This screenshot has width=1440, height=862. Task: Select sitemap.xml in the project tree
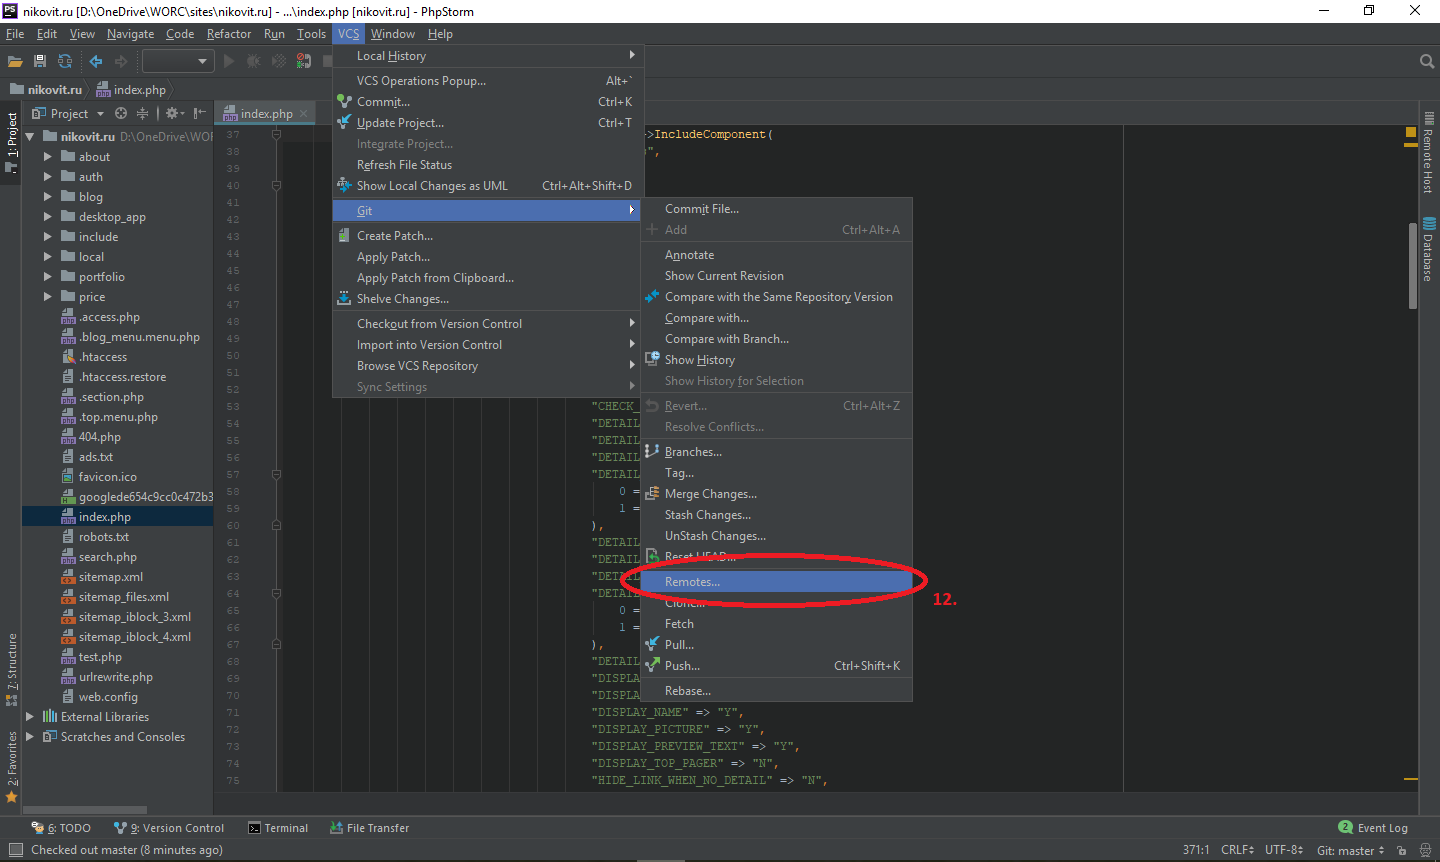[x=110, y=577]
